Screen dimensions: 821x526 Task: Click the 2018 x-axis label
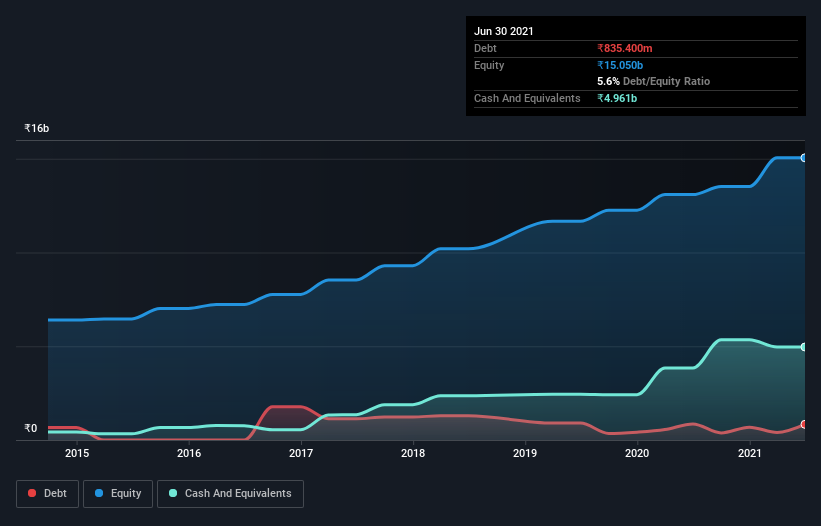[413, 453]
